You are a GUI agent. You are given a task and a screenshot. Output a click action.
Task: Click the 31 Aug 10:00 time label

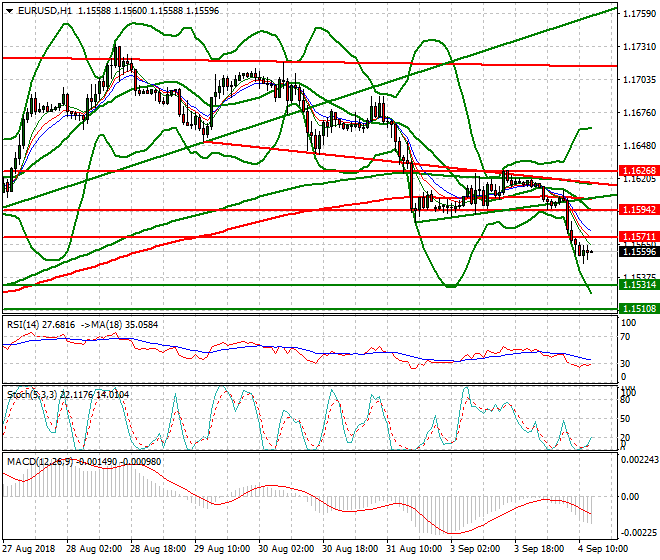[x=414, y=549]
